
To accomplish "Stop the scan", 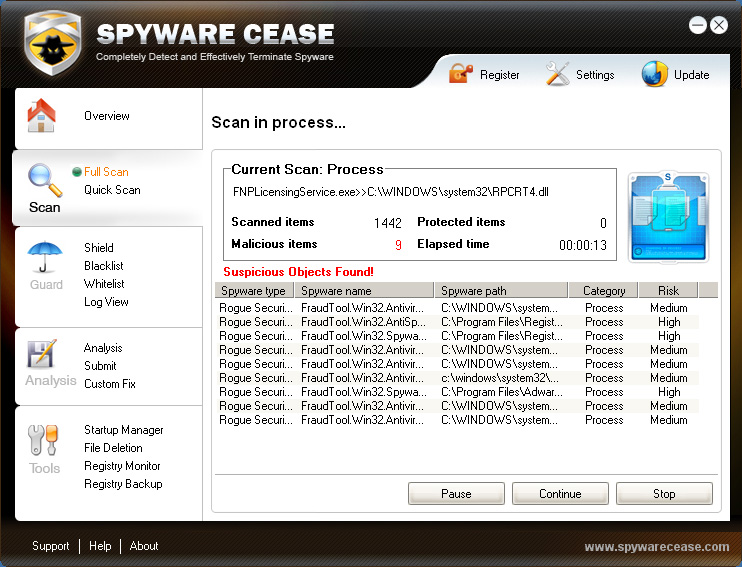I will click(664, 494).
